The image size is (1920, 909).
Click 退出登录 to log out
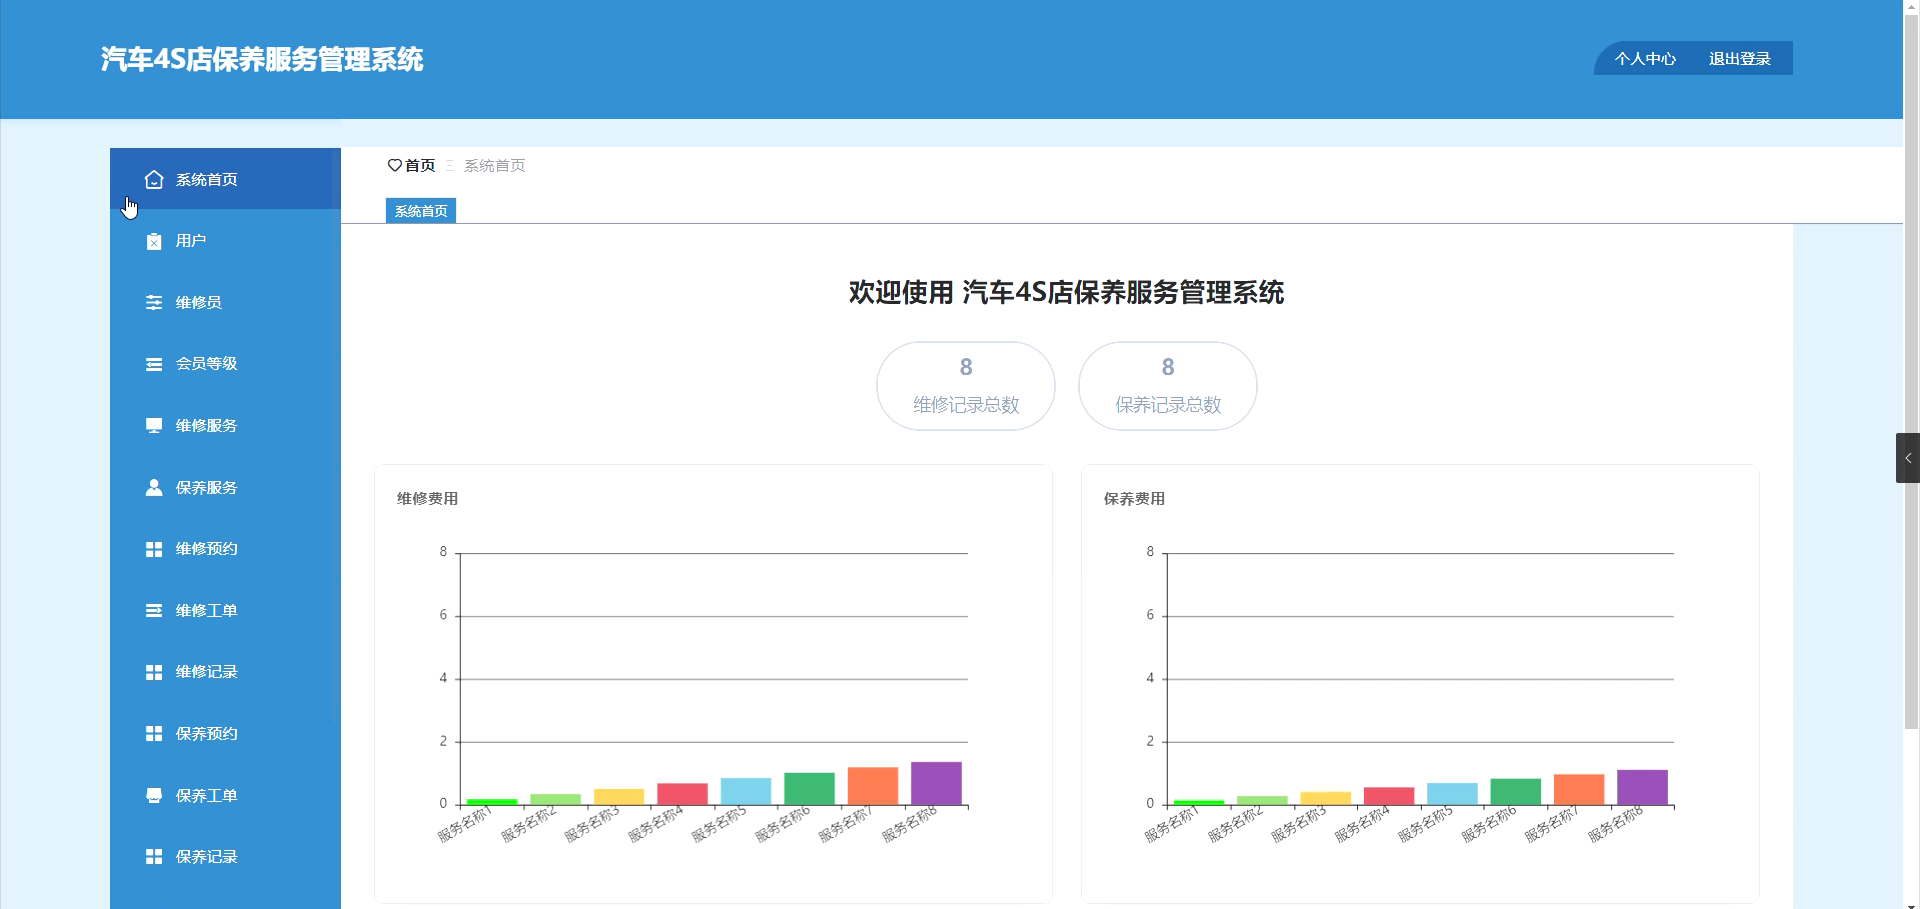point(1740,59)
